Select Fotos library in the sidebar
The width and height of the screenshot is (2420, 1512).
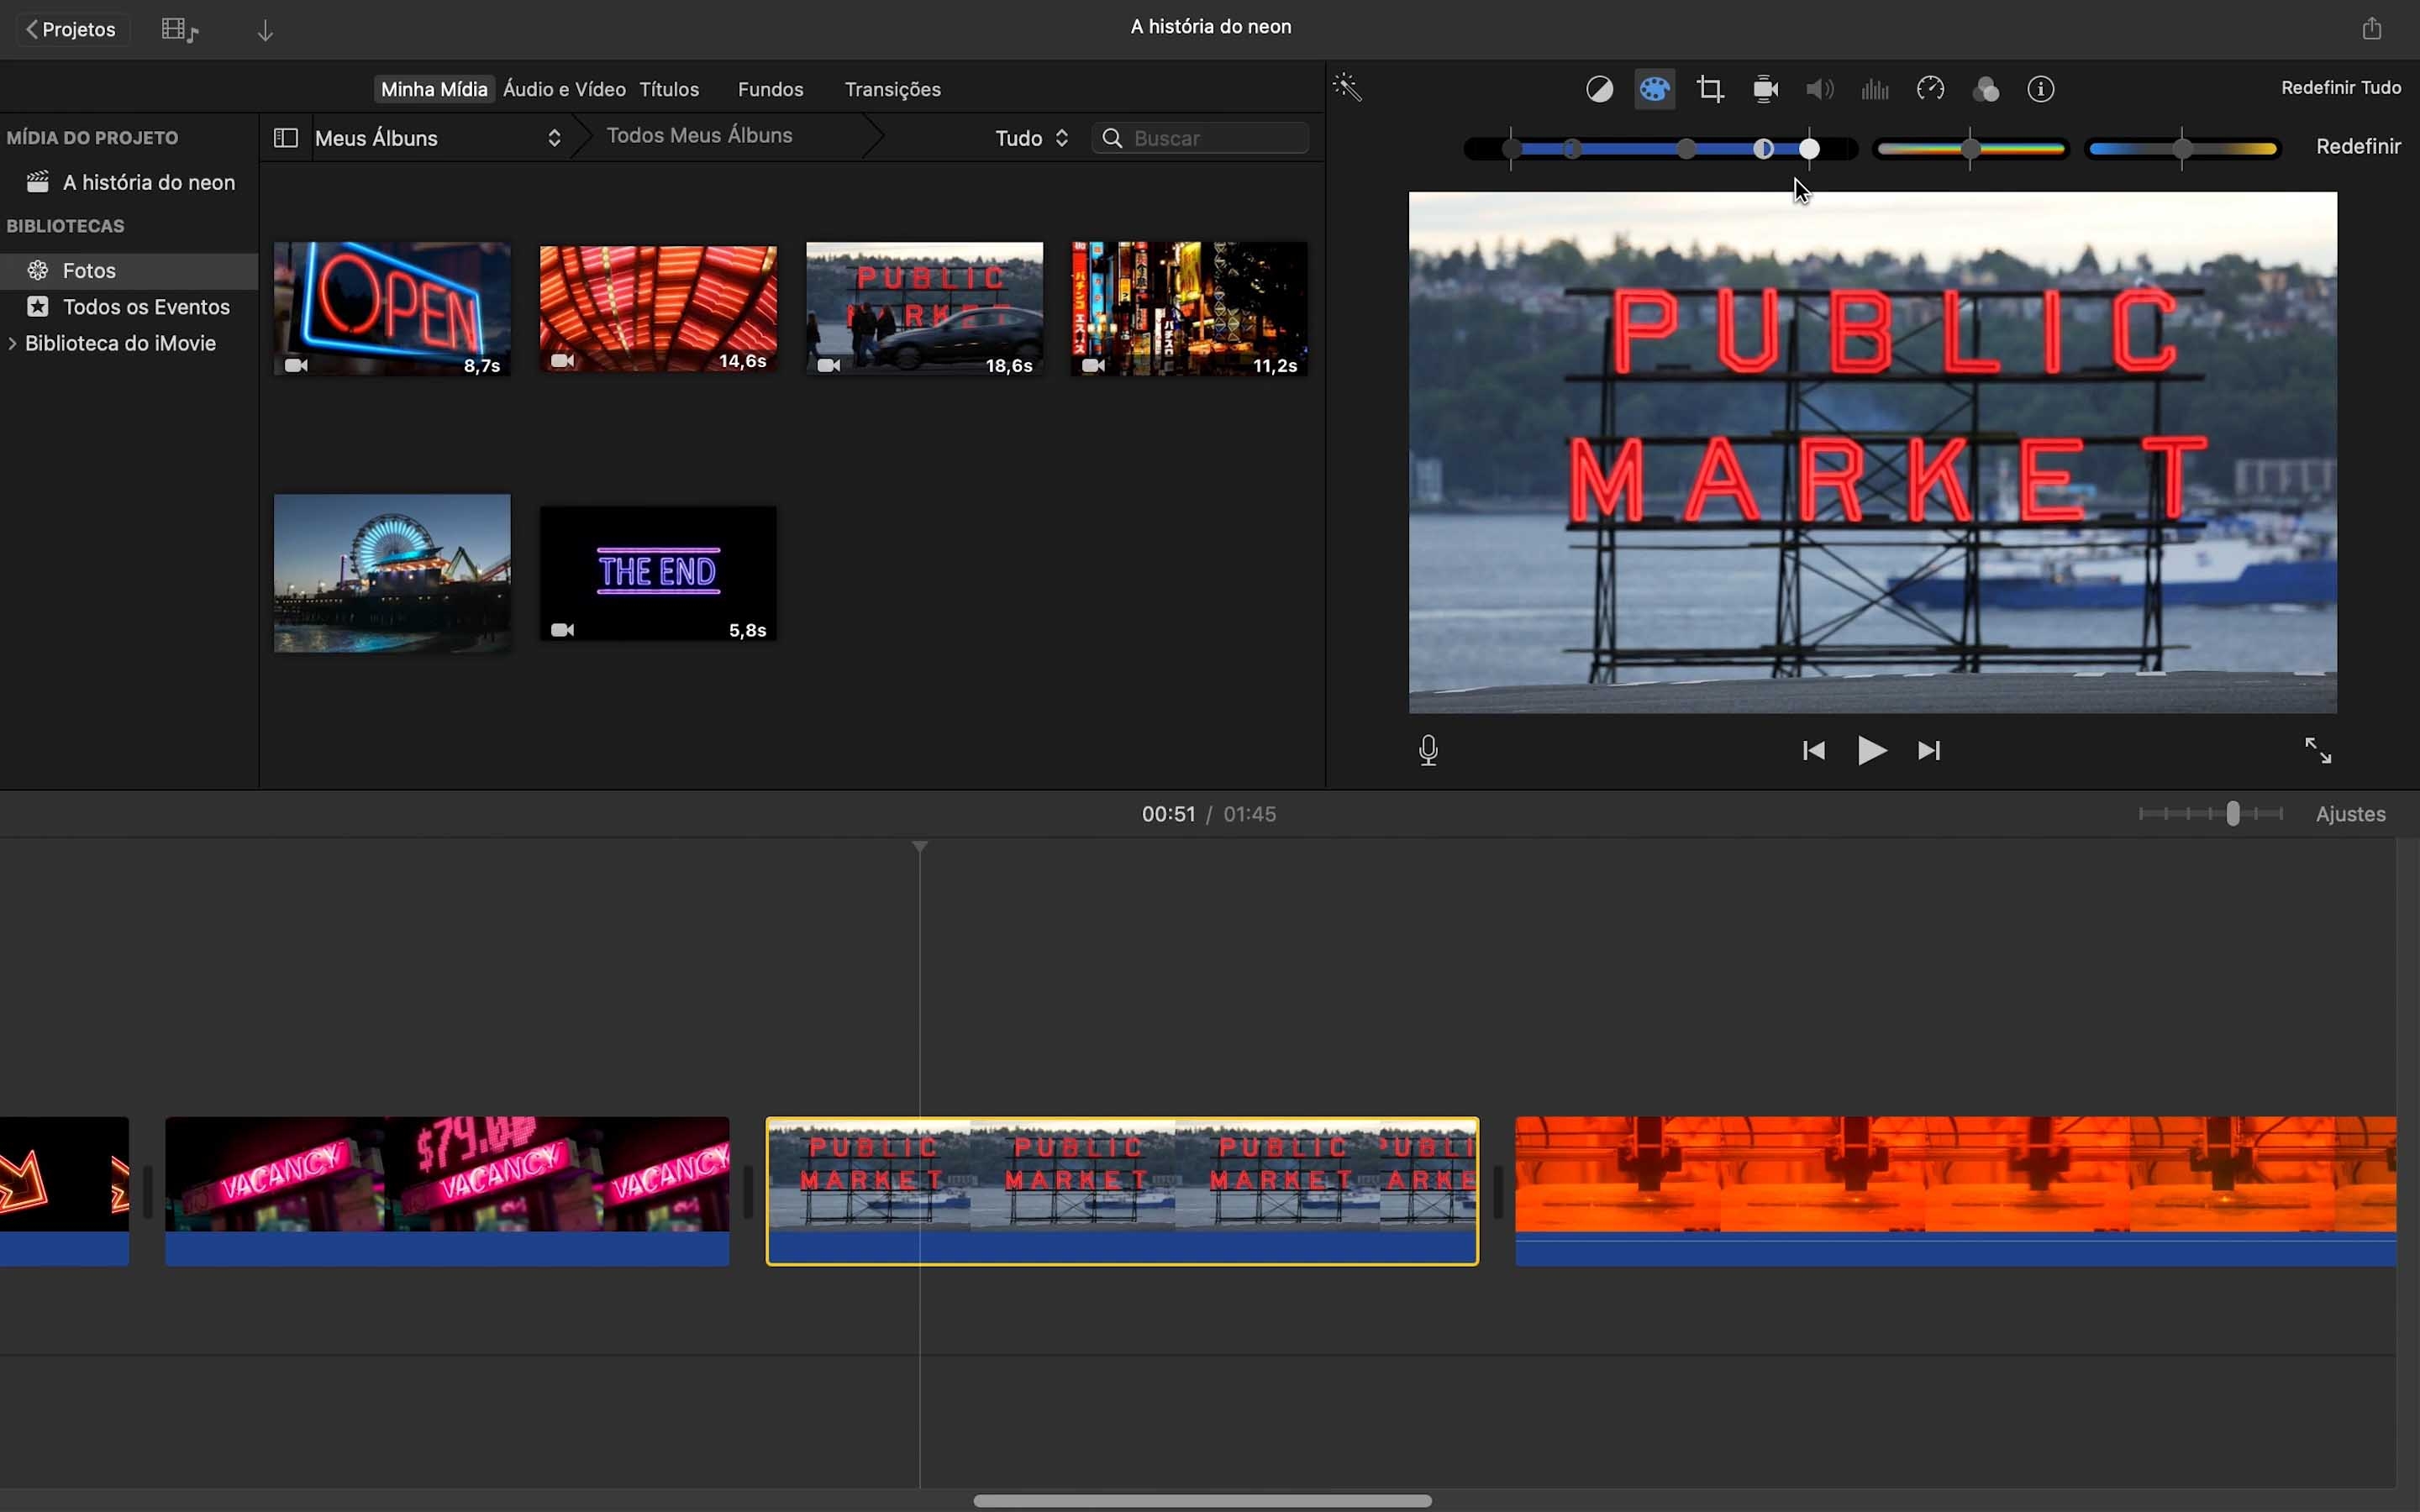click(130, 270)
